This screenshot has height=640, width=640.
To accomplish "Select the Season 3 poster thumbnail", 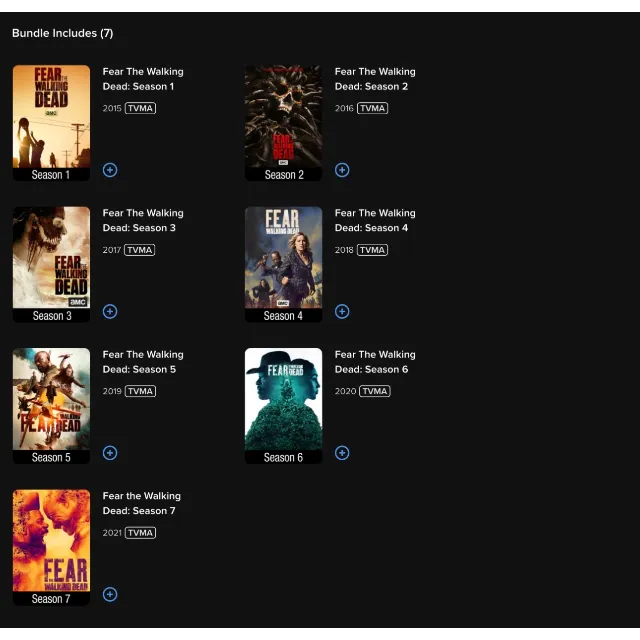I will [x=51, y=264].
